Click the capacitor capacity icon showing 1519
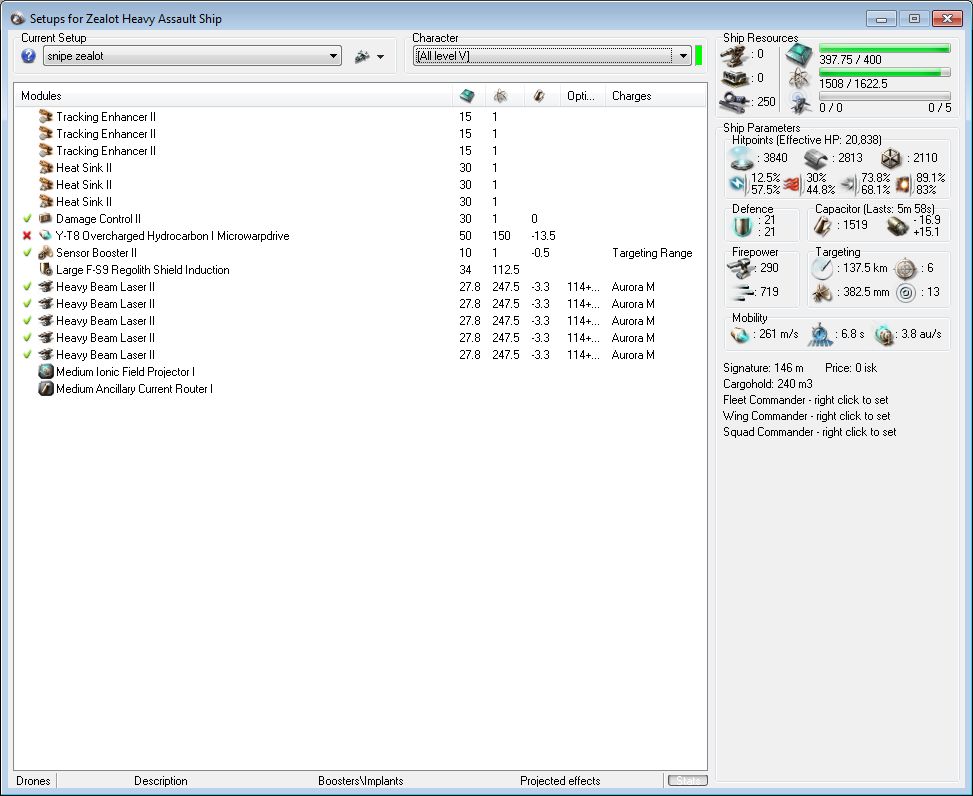Viewport: 973px width, 796px height. point(823,226)
